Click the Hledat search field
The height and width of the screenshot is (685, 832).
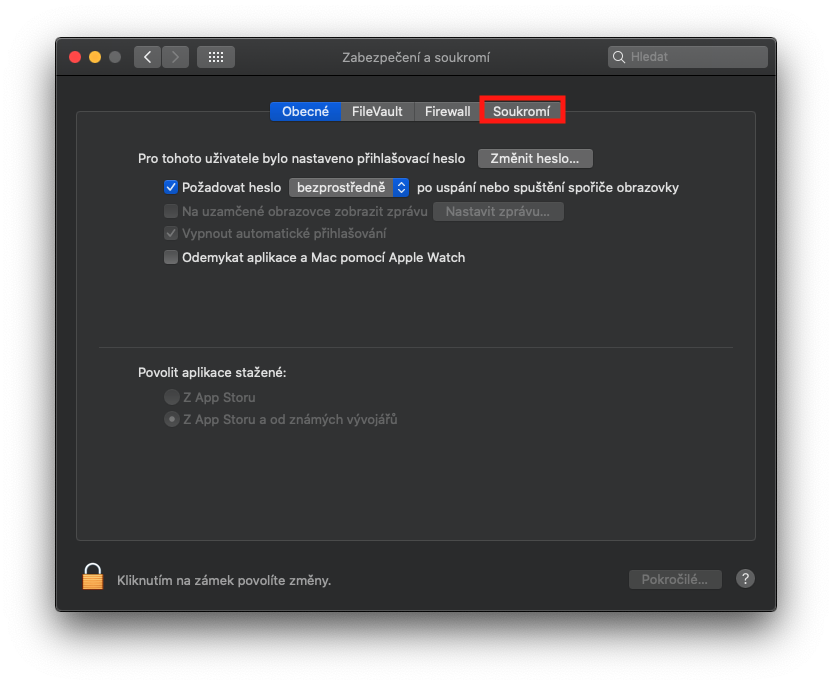point(695,57)
